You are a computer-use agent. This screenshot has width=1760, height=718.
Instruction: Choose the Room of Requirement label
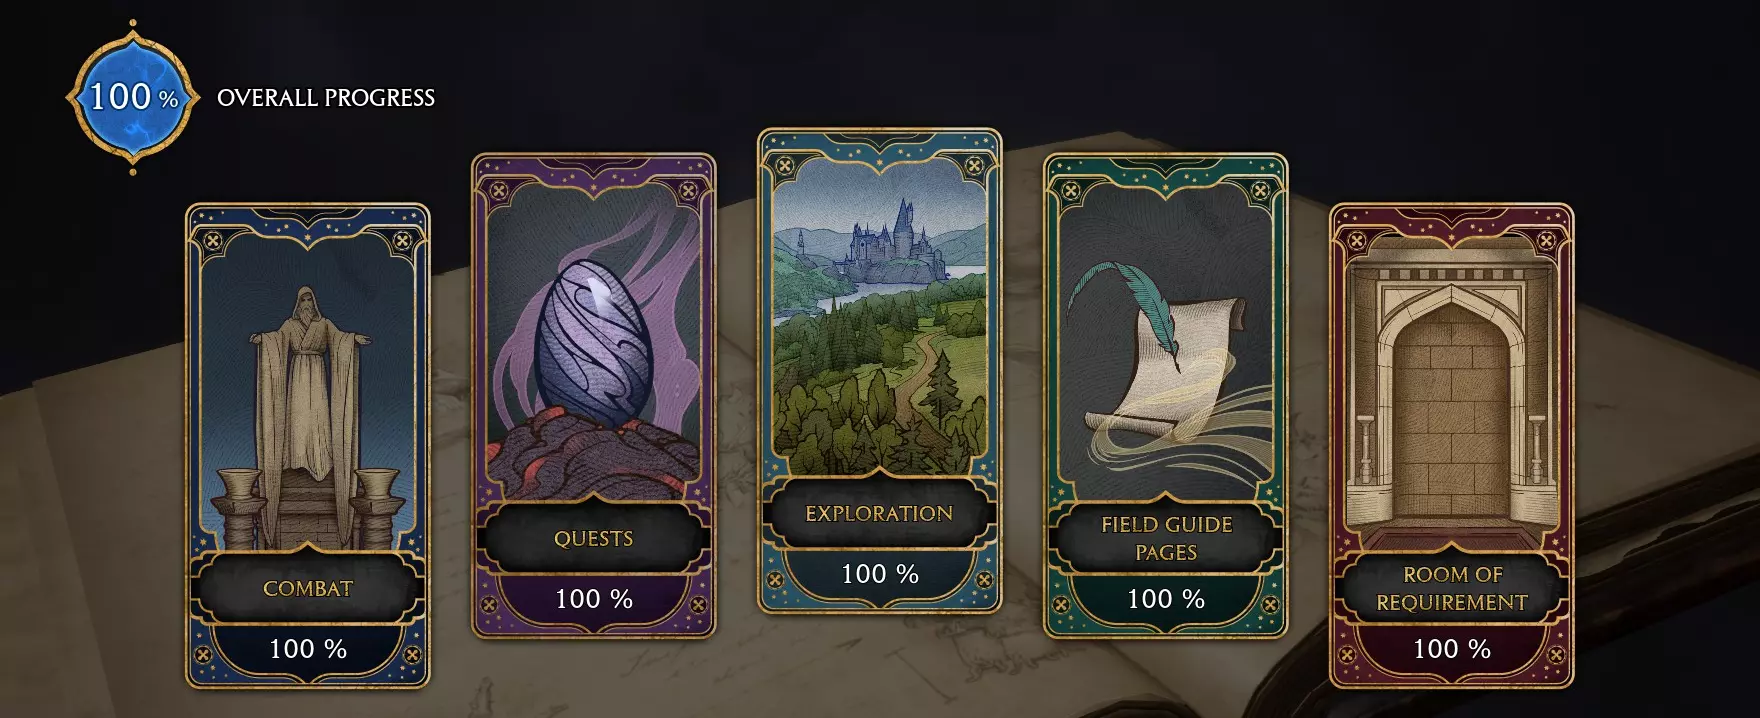[1452, 588]
